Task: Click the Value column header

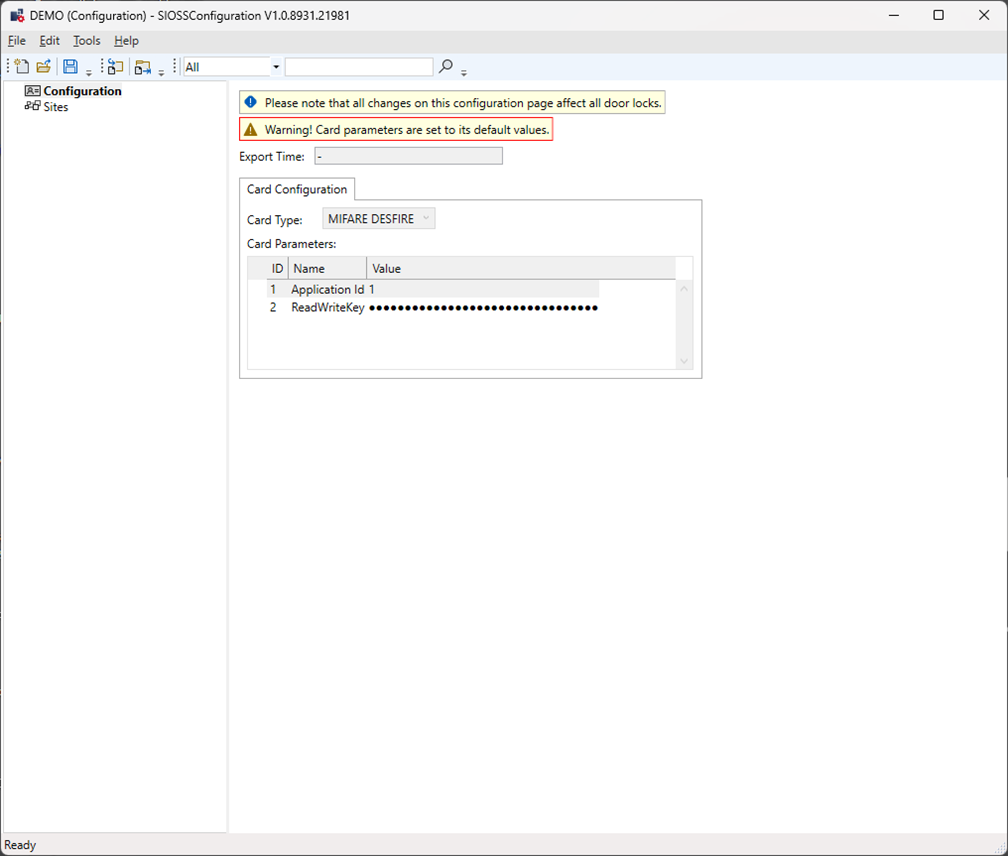Action: (x=387, y=269)
